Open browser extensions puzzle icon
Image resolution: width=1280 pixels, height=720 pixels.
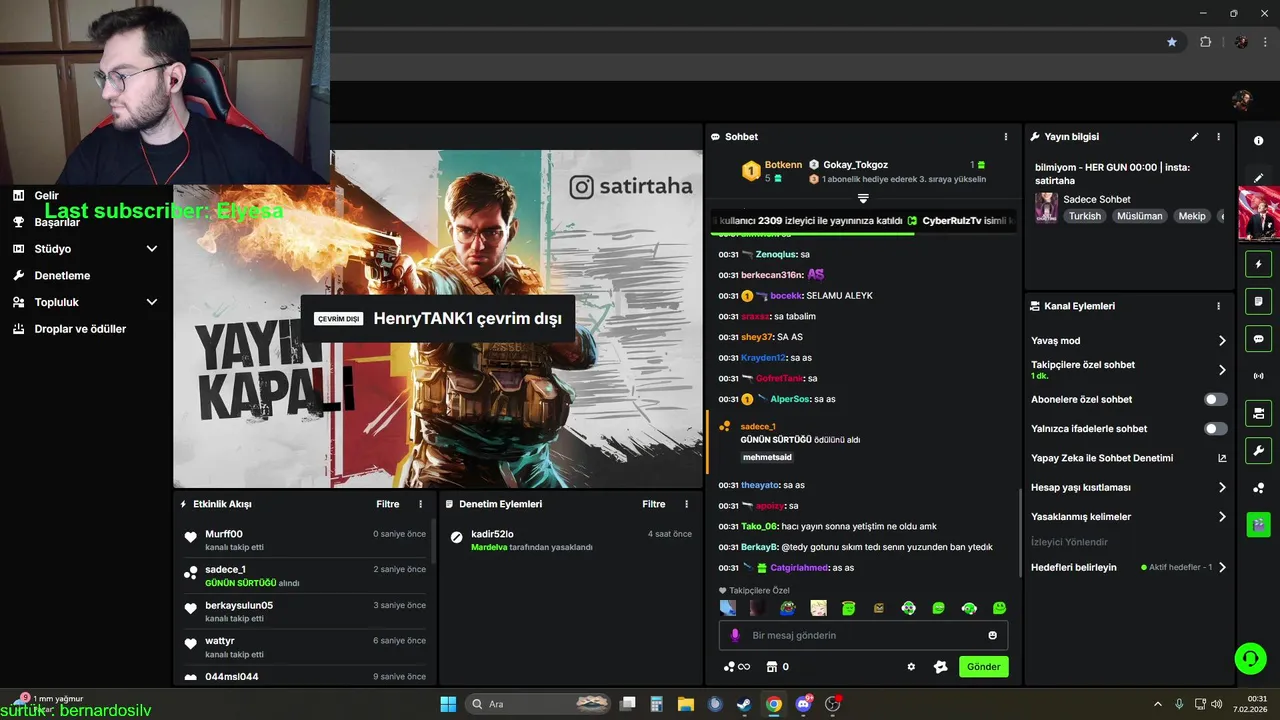[1205, 42]
